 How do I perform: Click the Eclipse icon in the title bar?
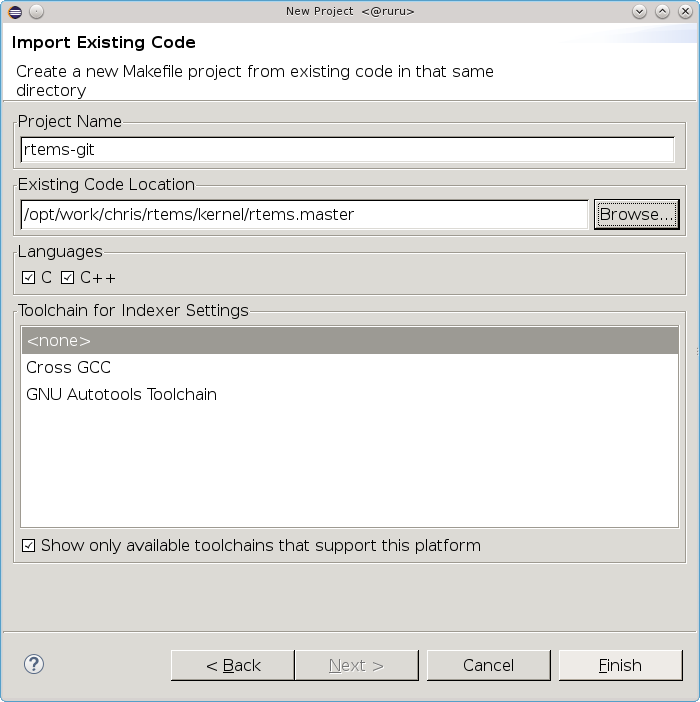[x=13, y=11]
